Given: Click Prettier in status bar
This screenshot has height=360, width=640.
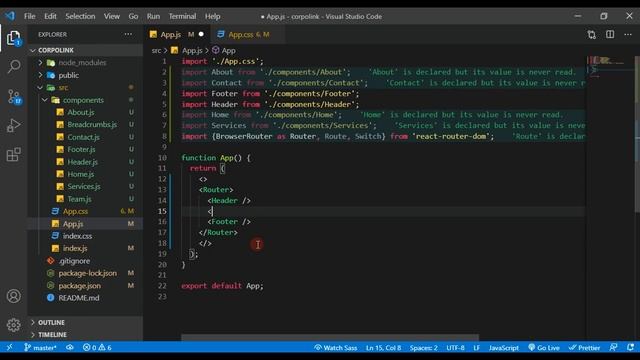Looking at the screenshot, I should click(584, 347).
